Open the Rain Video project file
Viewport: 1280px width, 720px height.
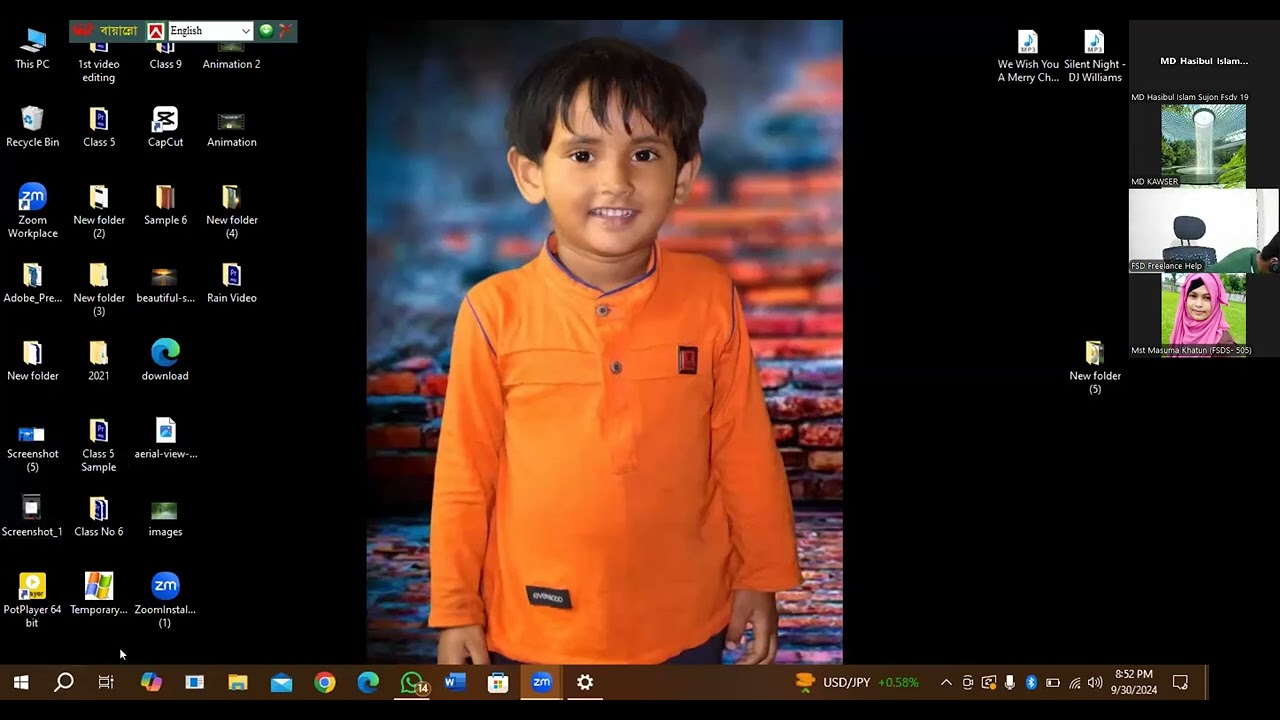[x=231, y=283]
